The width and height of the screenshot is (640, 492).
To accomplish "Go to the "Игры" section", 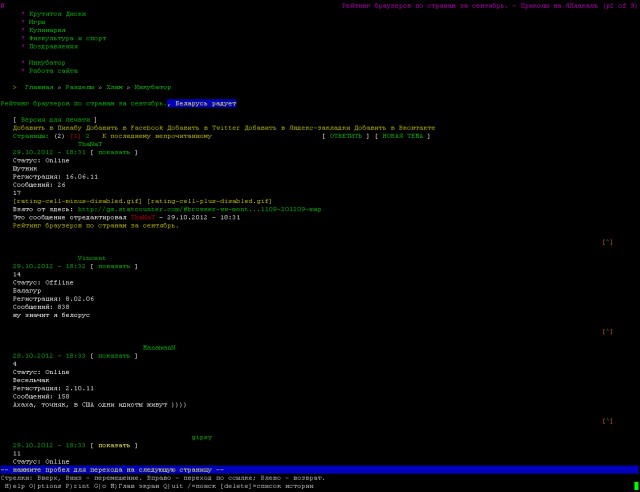I will tap(38, 23).
